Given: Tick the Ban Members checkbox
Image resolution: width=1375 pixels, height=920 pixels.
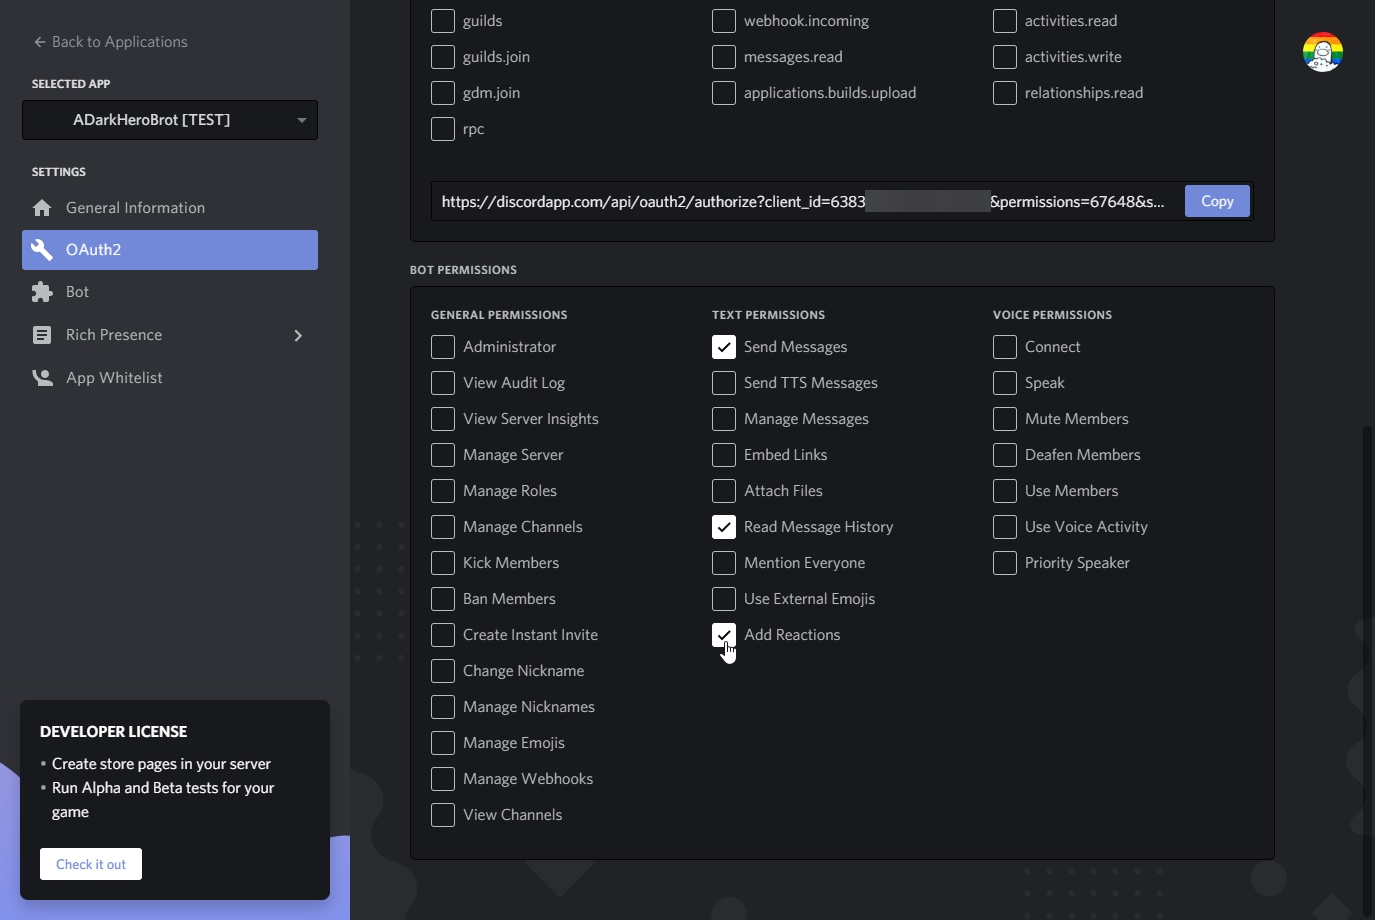Looking at the screenshot, I should [x=443, y=599].
